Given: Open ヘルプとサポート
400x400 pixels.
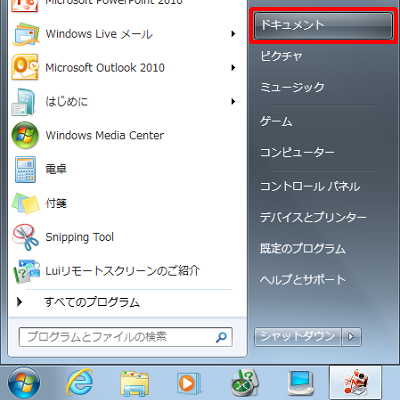Looking at the screenshot, I should point(303,280).
